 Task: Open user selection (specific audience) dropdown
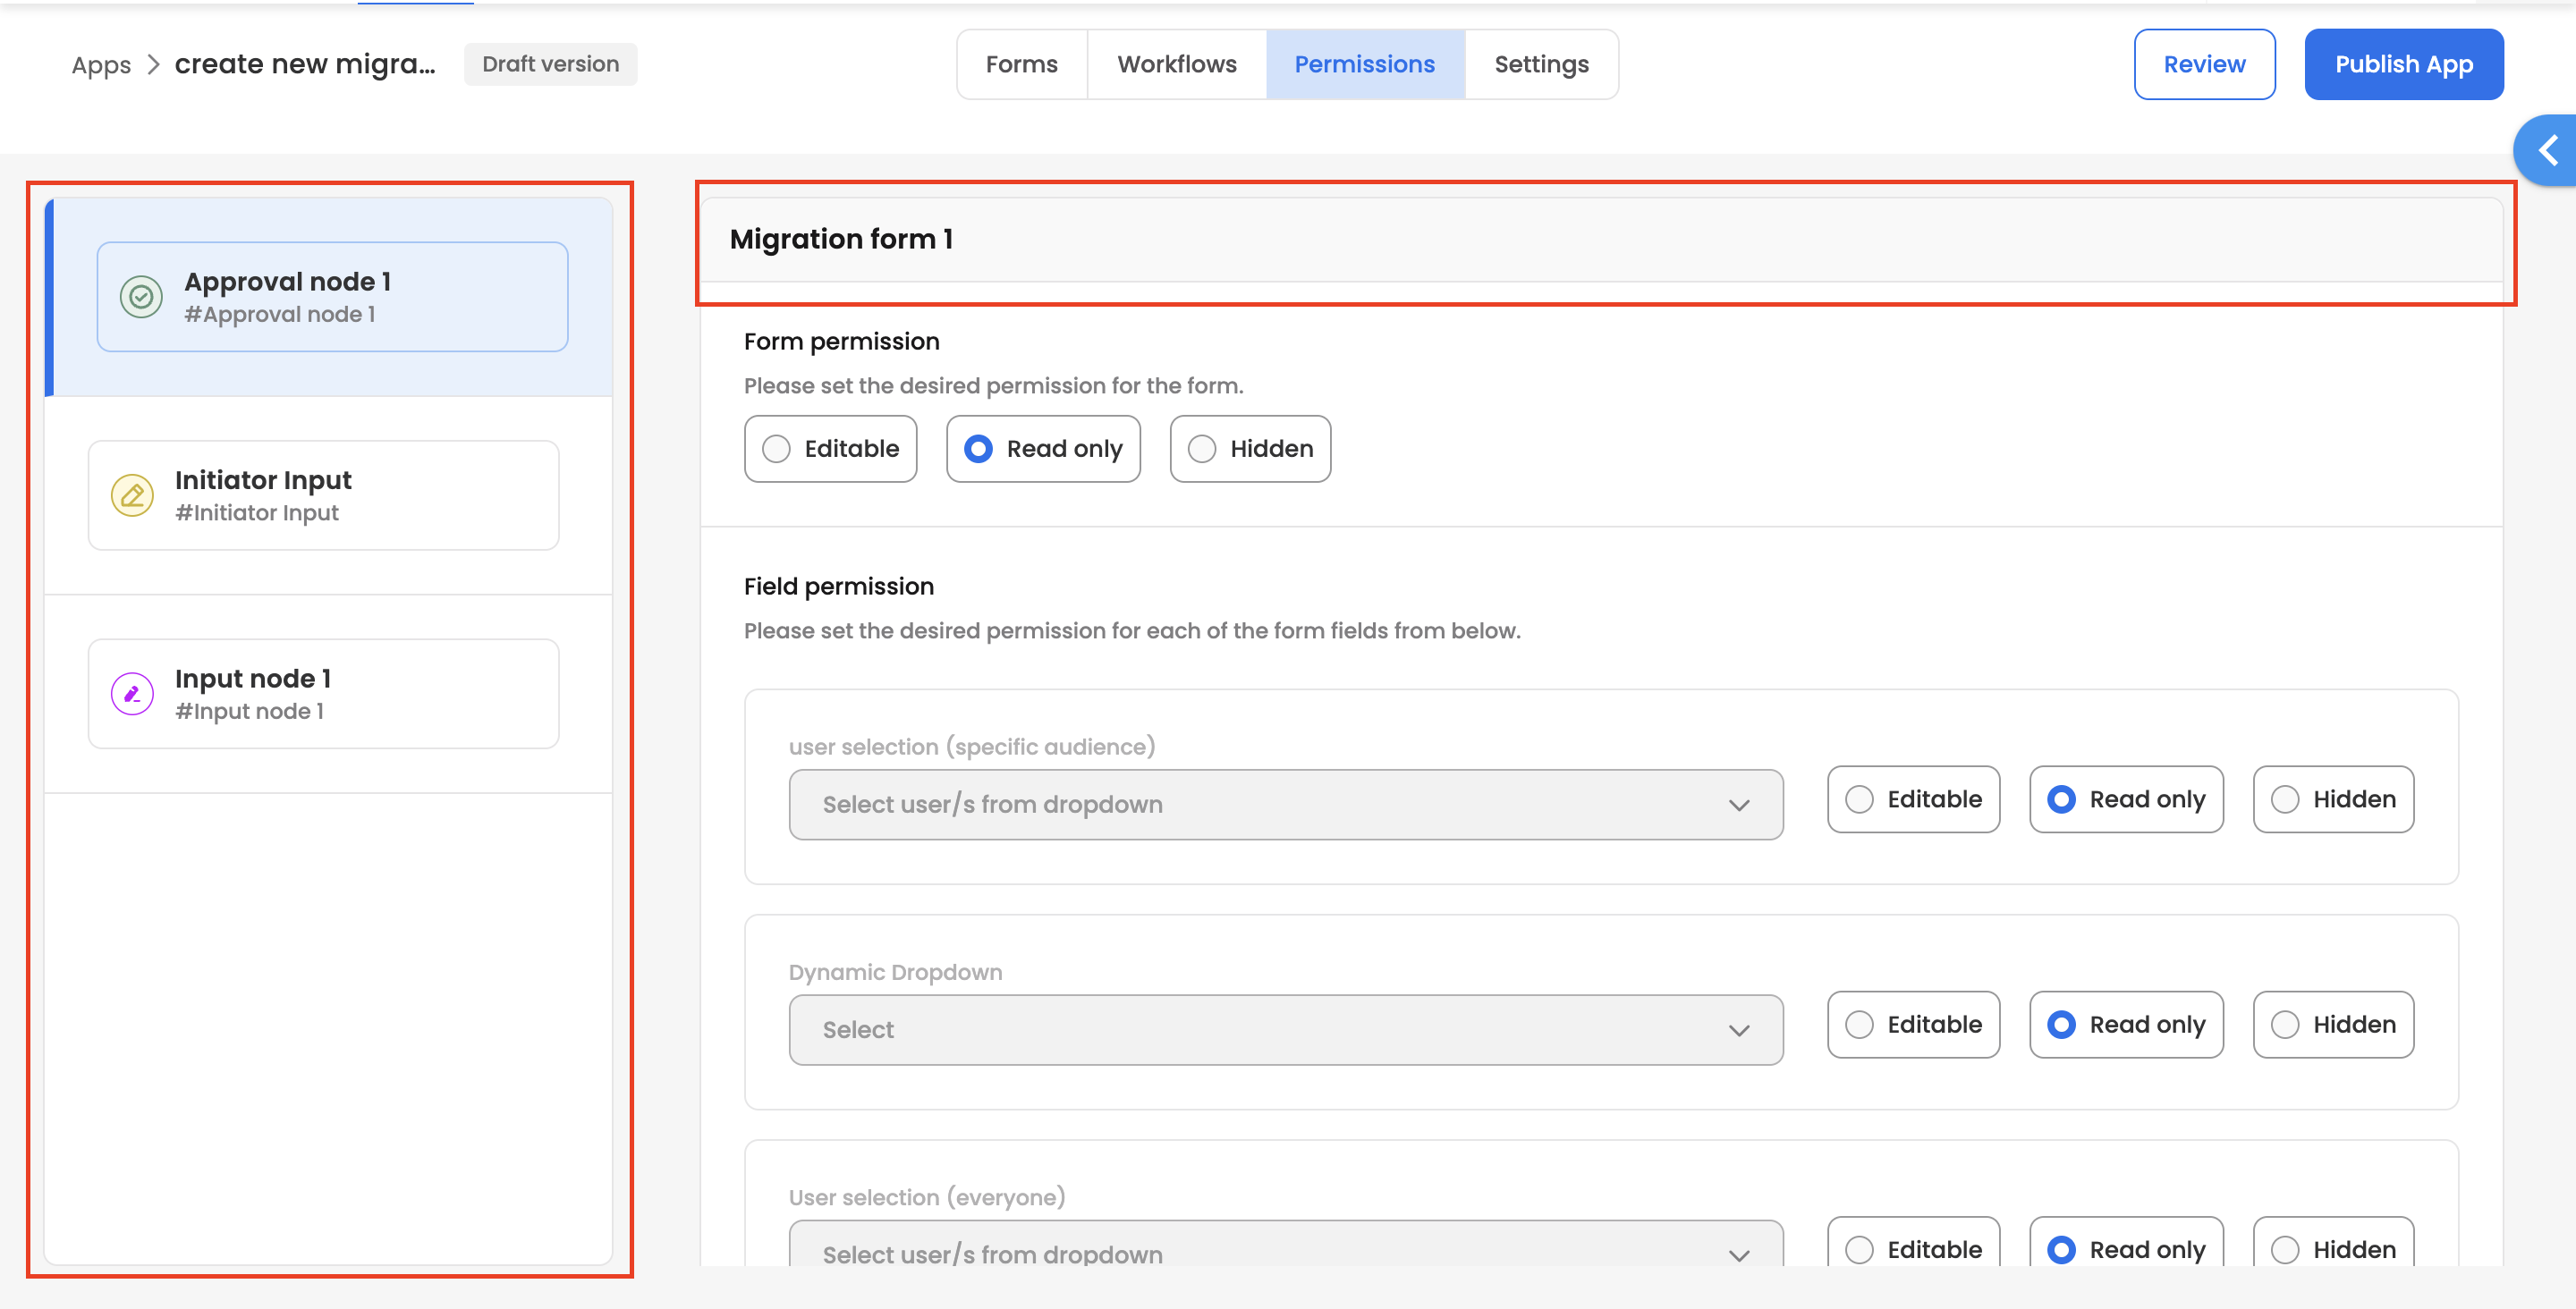click(1285, 805)
